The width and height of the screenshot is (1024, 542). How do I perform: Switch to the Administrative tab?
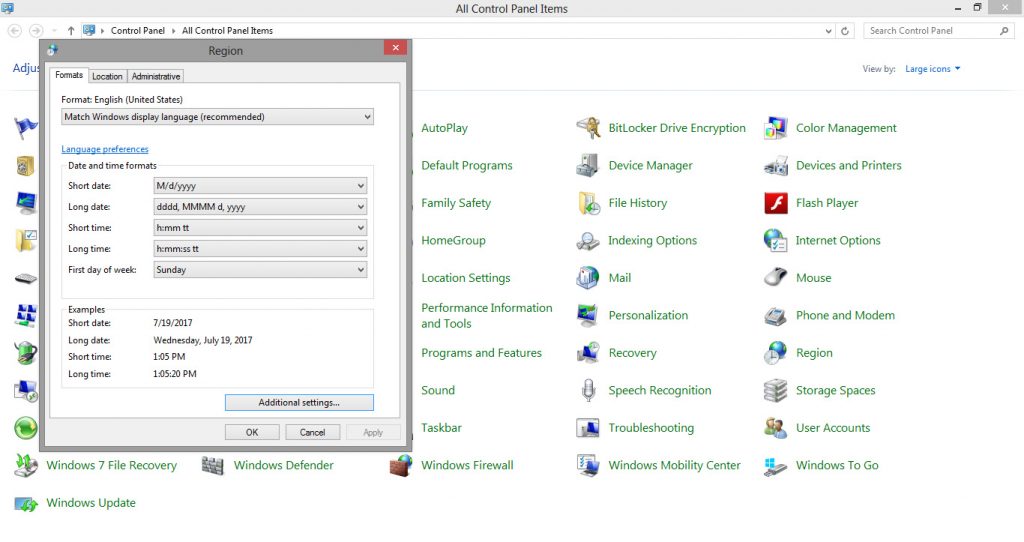(156, 76)
